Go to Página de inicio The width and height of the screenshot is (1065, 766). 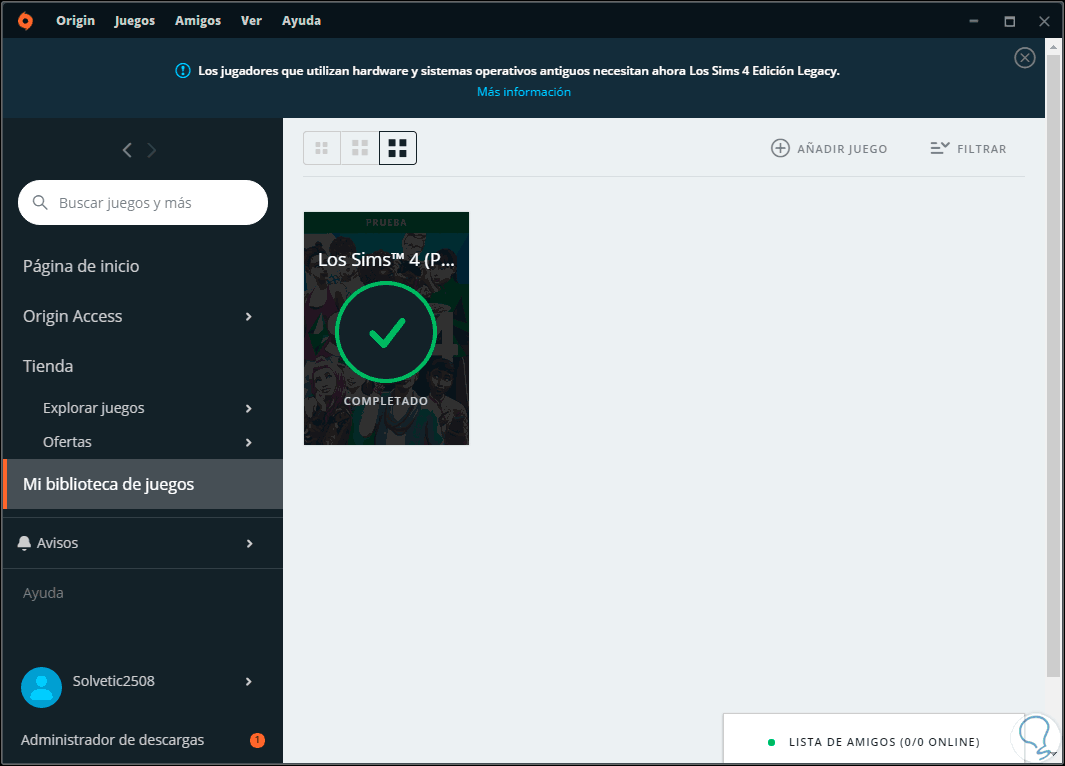coord(81,266)
